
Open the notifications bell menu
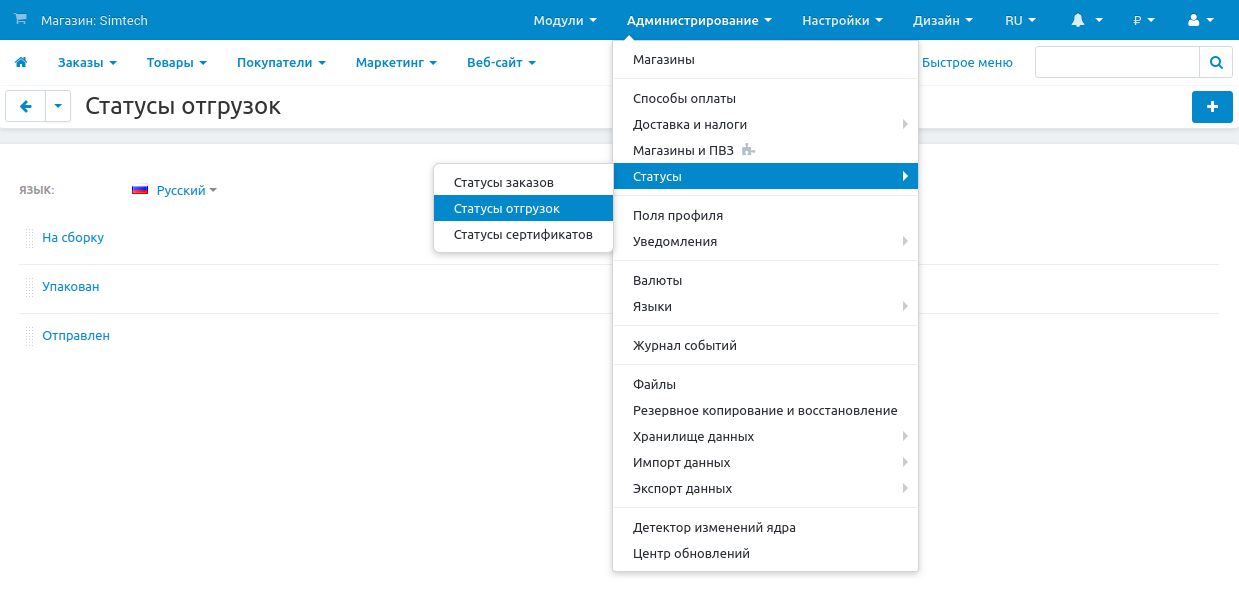pos(1086,20)
